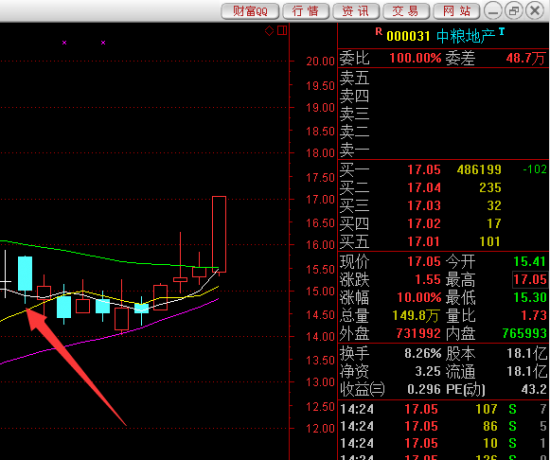Click the red panel-layout icon above chart
The height and width of the screenshot is (460, 550).
pos(282,31)
